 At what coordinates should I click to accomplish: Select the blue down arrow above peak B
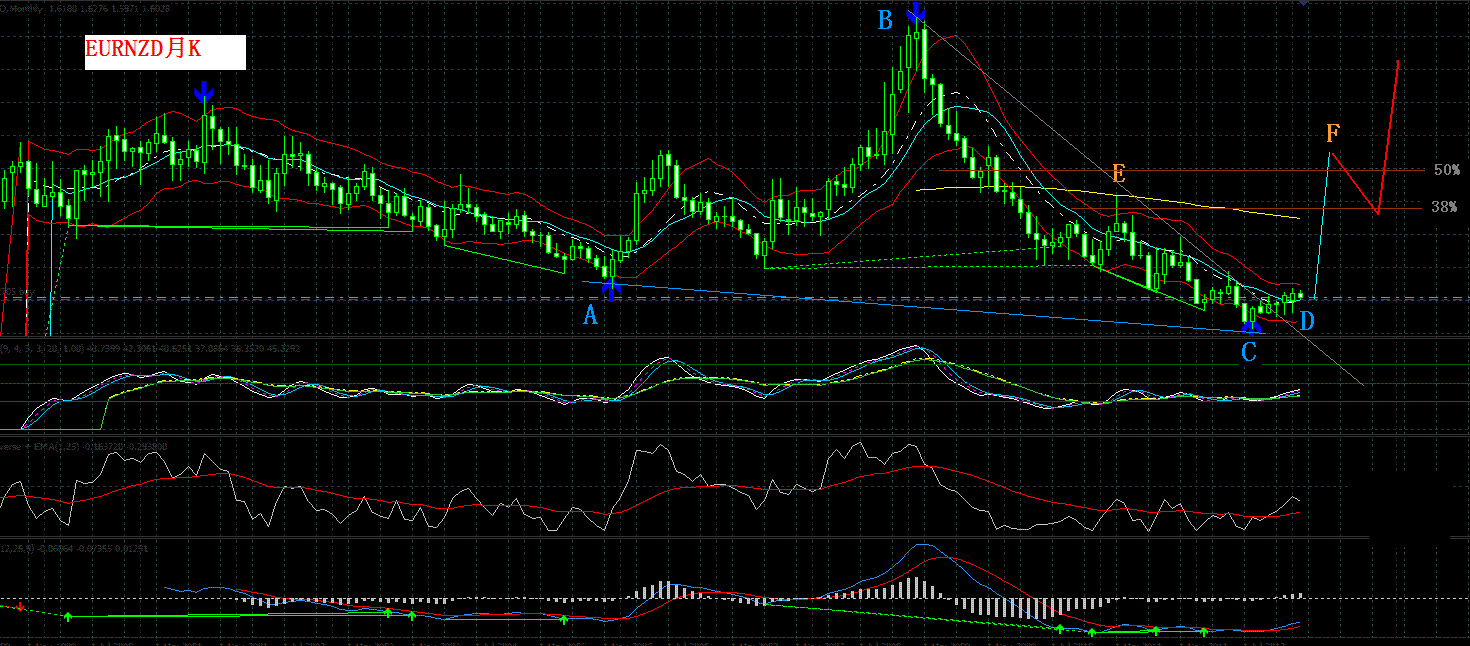pyautogui.click(x=915, y=12)
